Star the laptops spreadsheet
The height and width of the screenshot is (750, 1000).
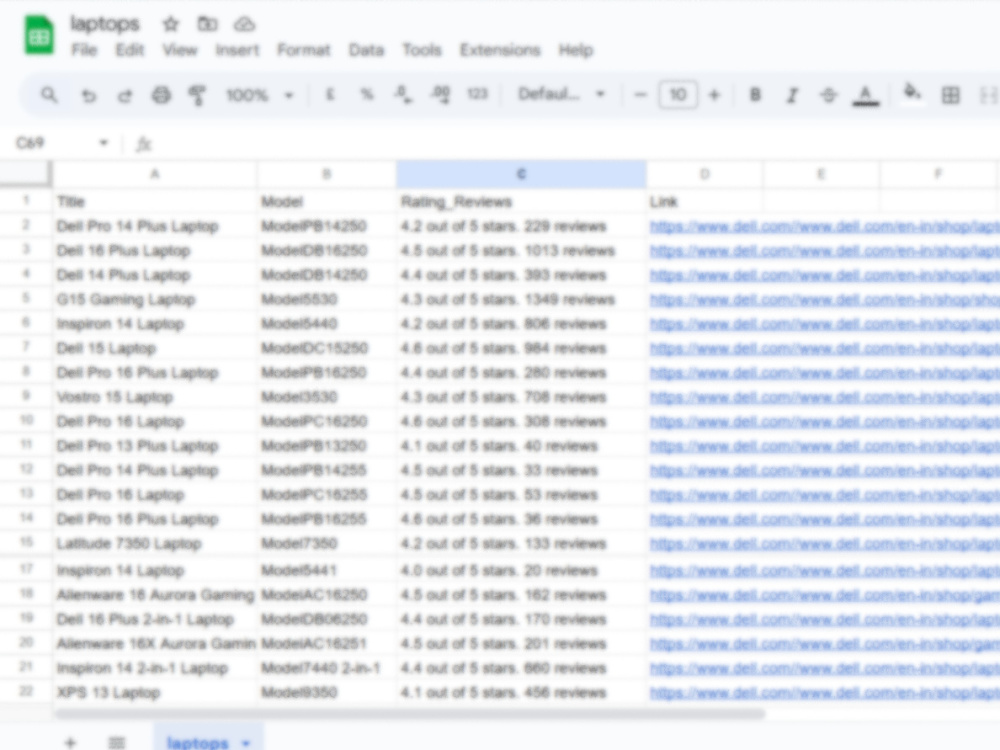[x=170, y=24]
